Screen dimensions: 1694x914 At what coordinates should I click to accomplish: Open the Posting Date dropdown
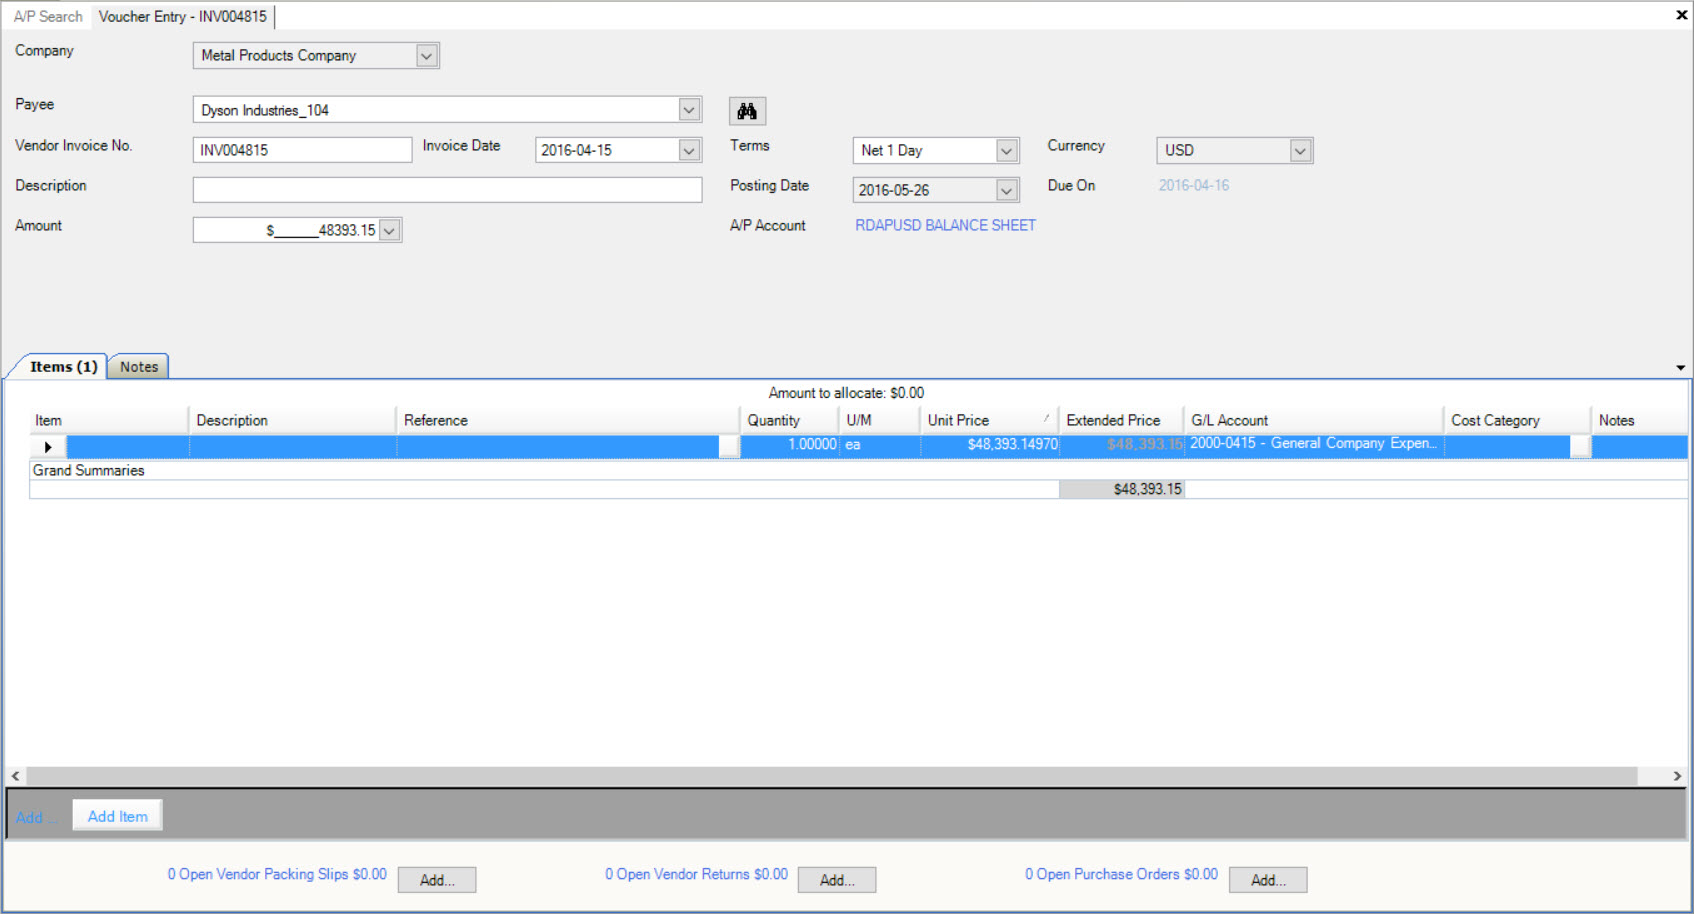pos(1007,190)
